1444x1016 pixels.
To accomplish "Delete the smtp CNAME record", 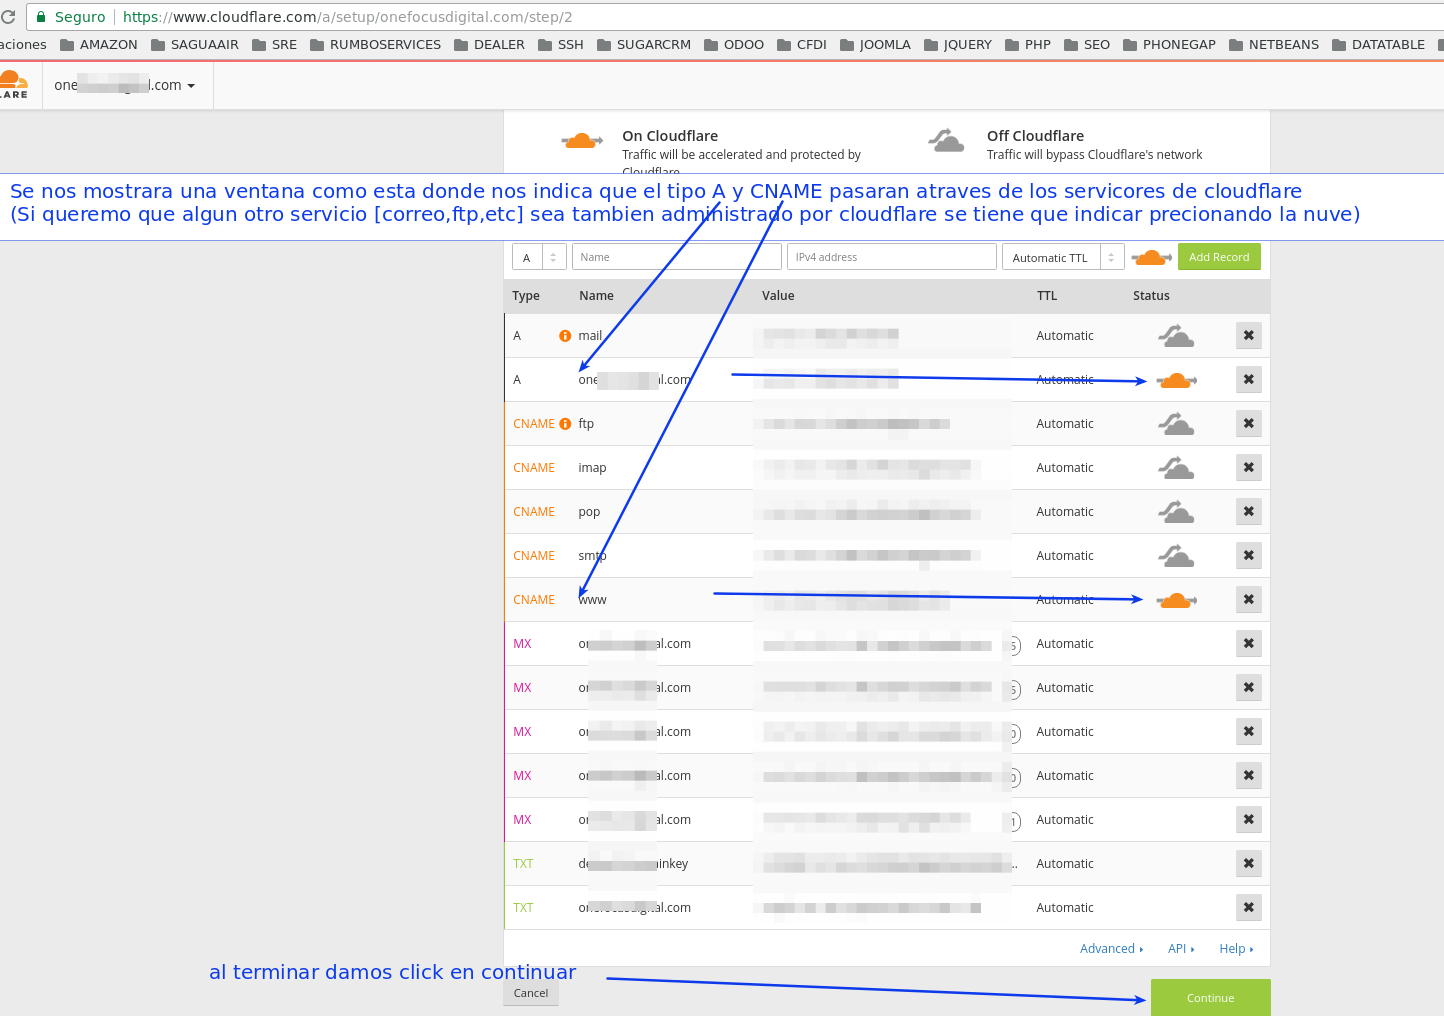I will coord(1249,556).
